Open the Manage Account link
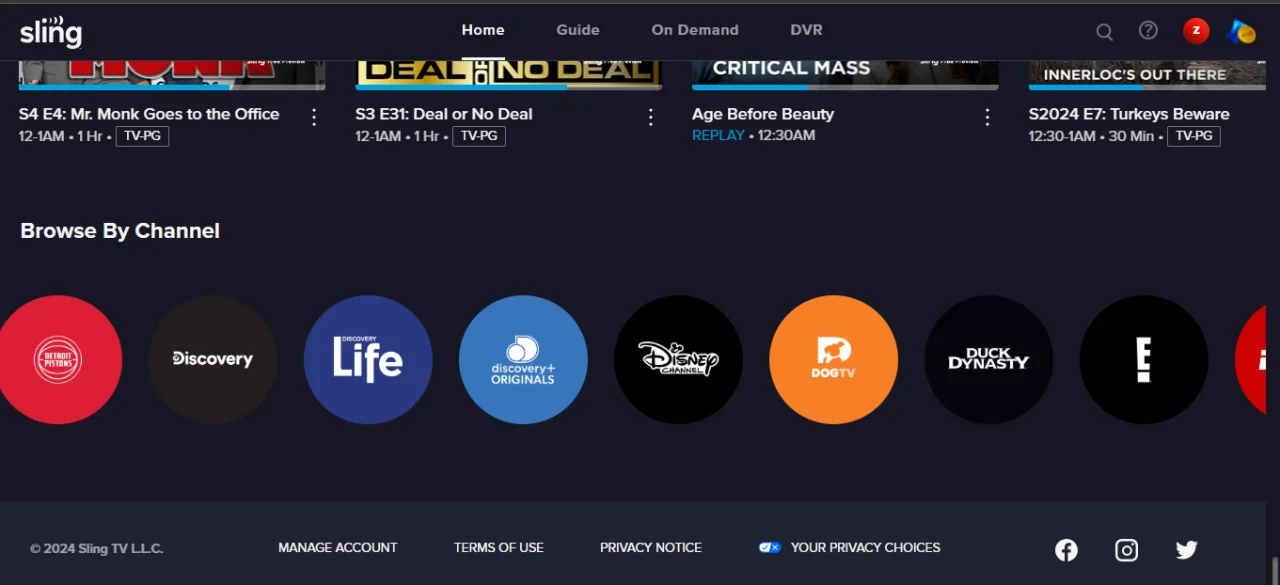 point(338,547)
